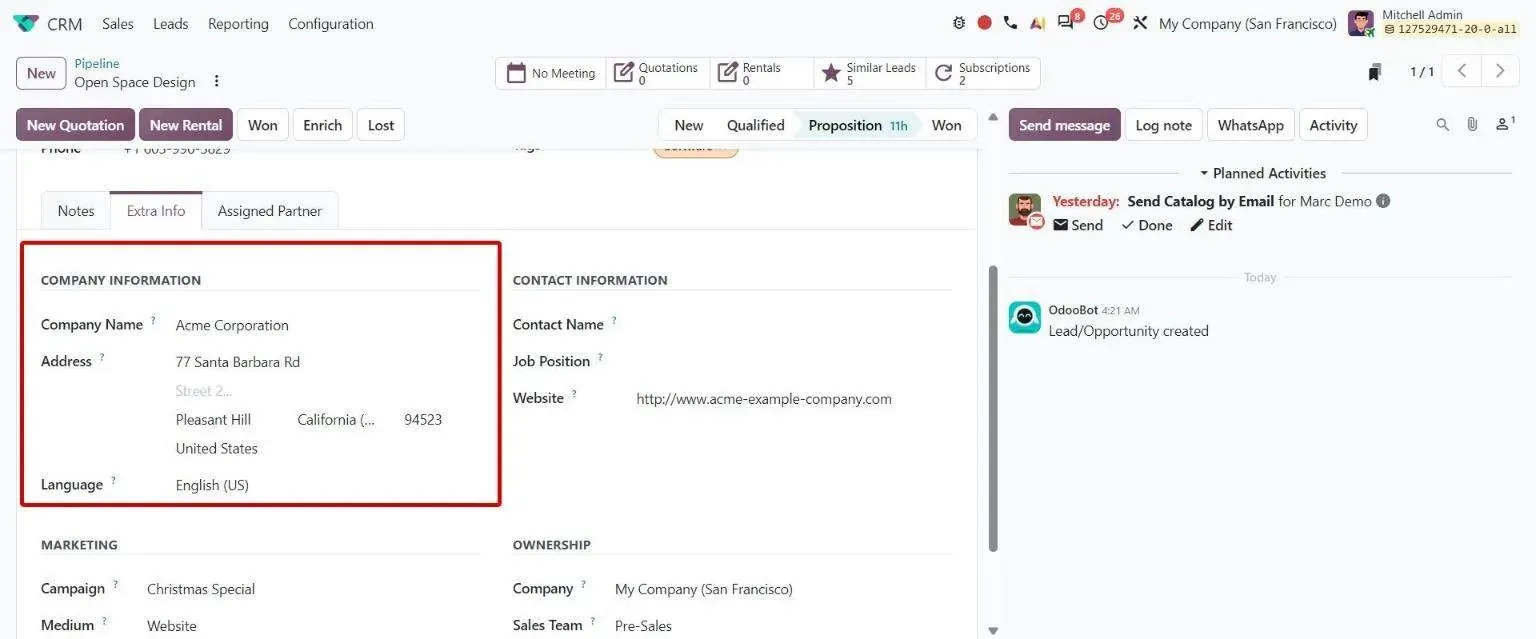Switch to the Assigned Partner tab

(x=270, y=211)
